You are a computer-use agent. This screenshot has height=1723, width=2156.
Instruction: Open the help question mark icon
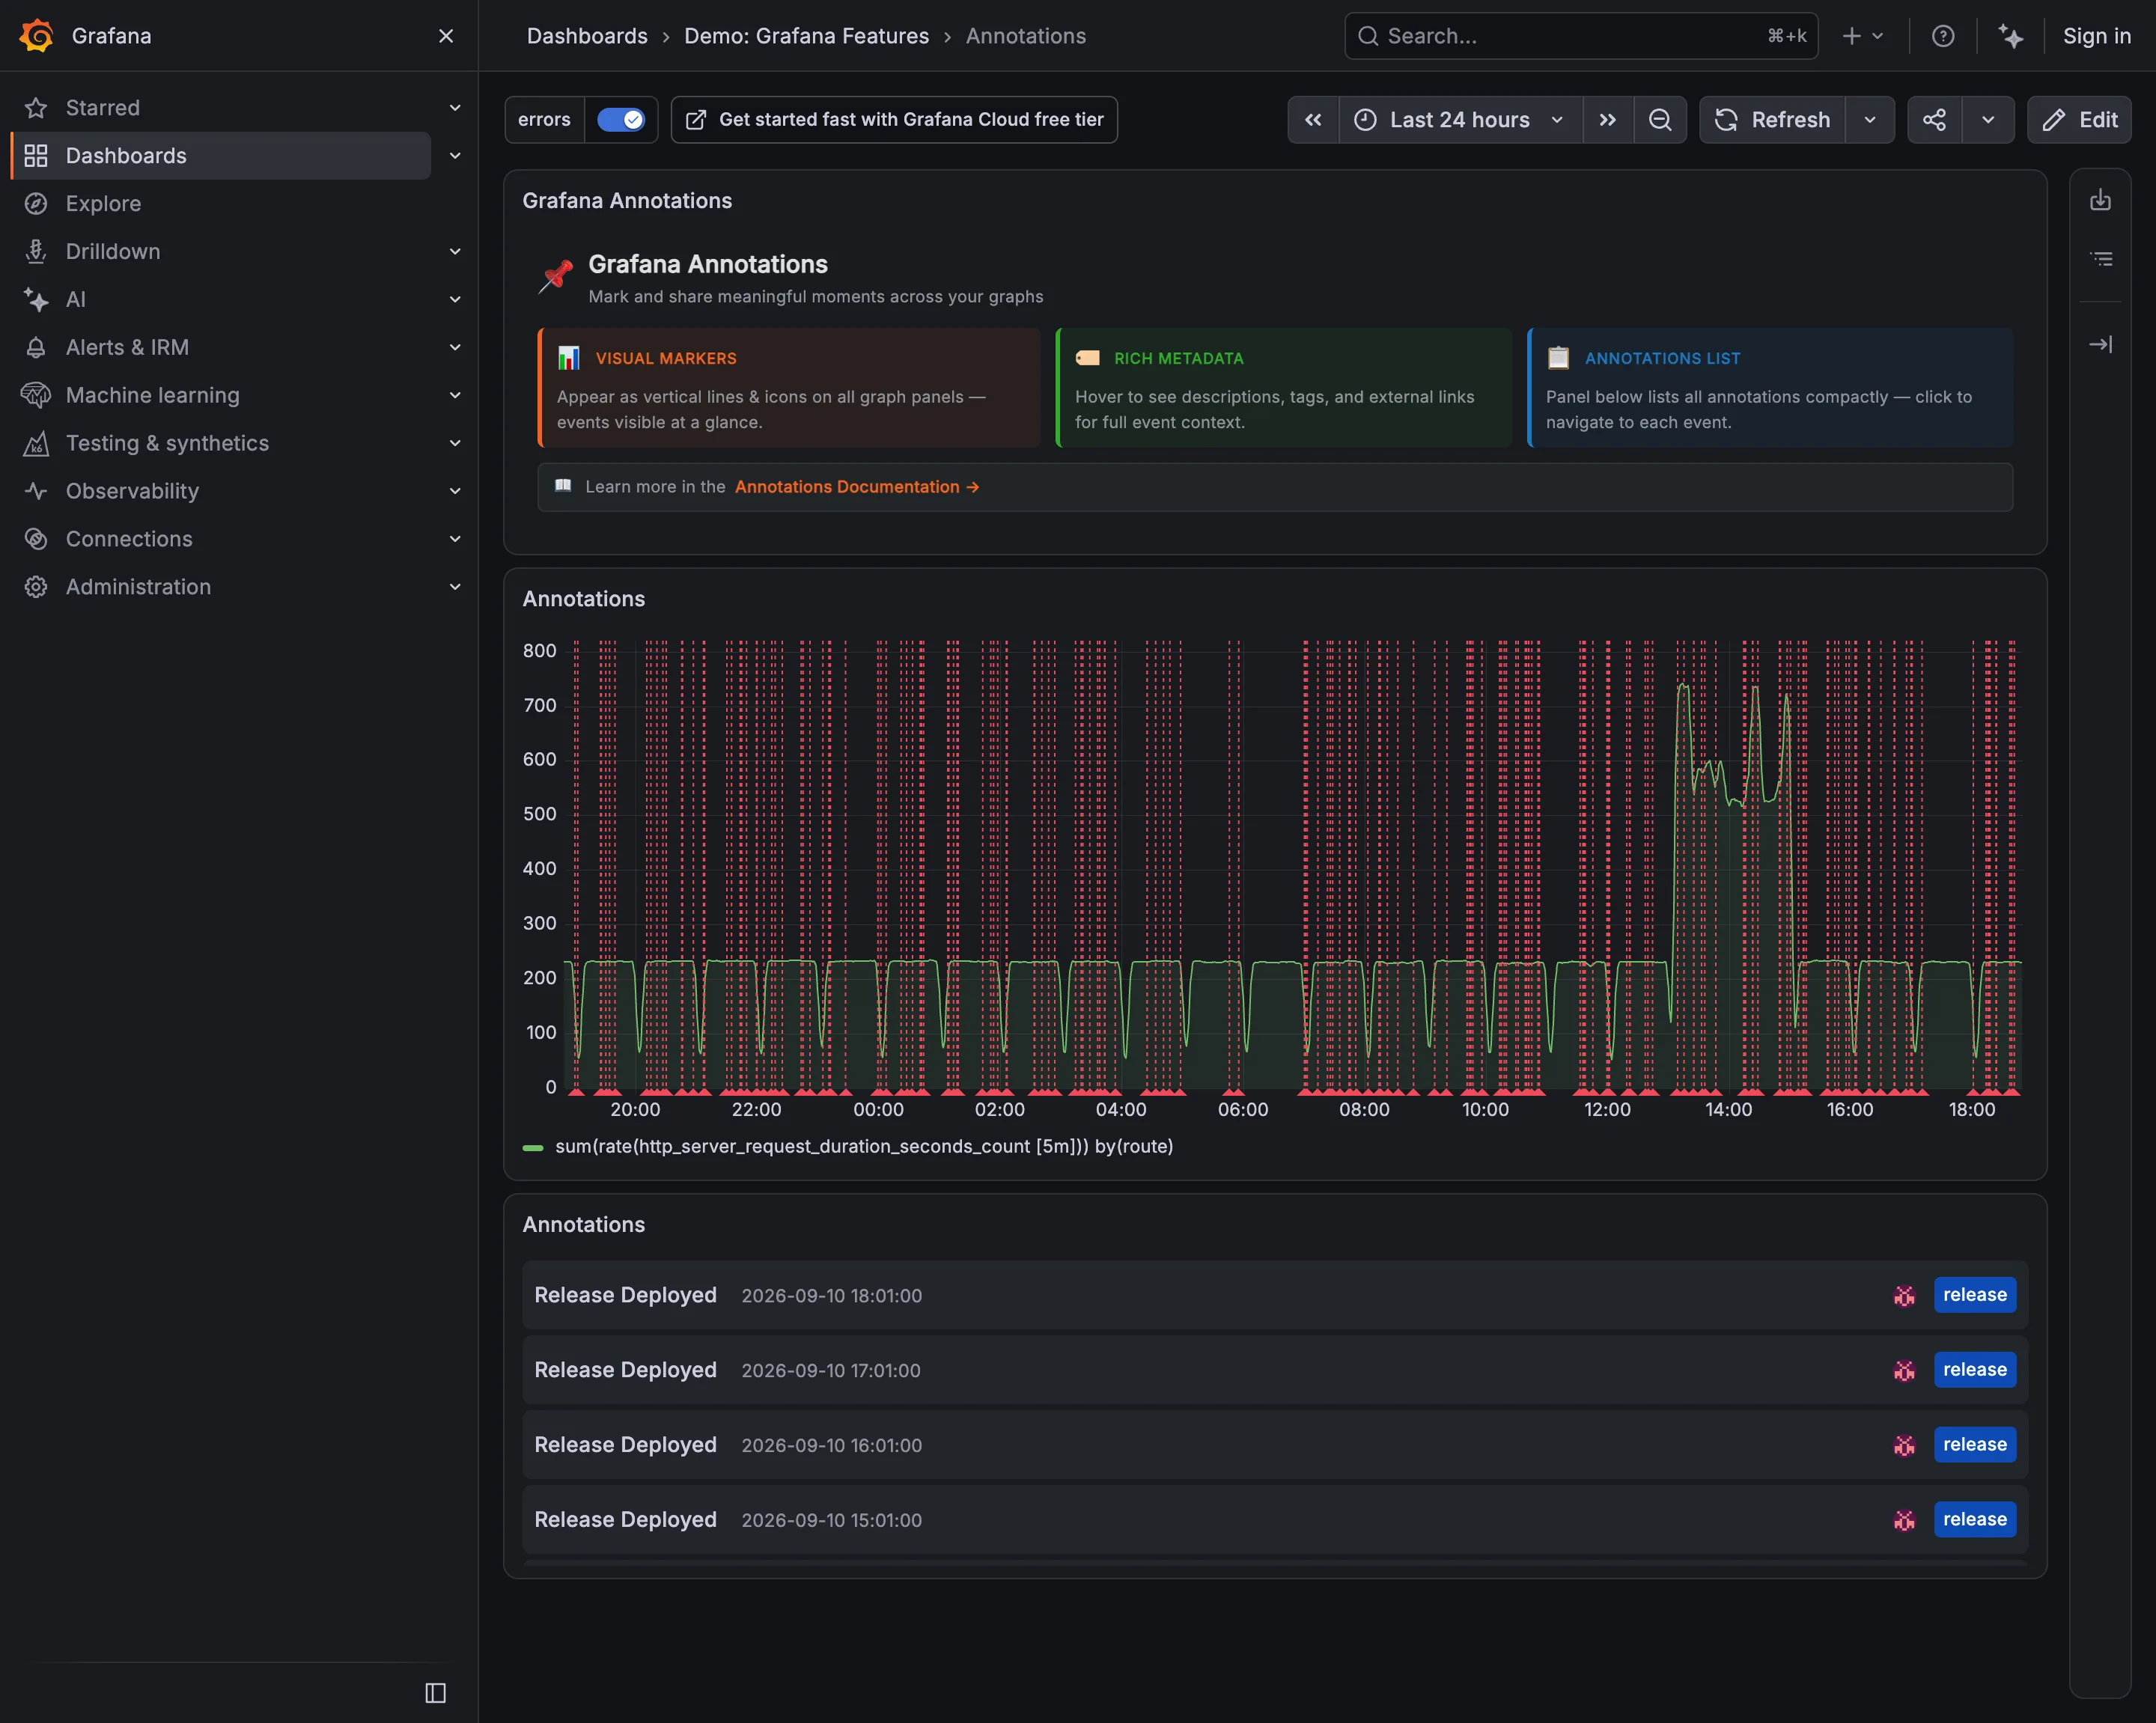pyautogui.click(x=1943, y=36)
